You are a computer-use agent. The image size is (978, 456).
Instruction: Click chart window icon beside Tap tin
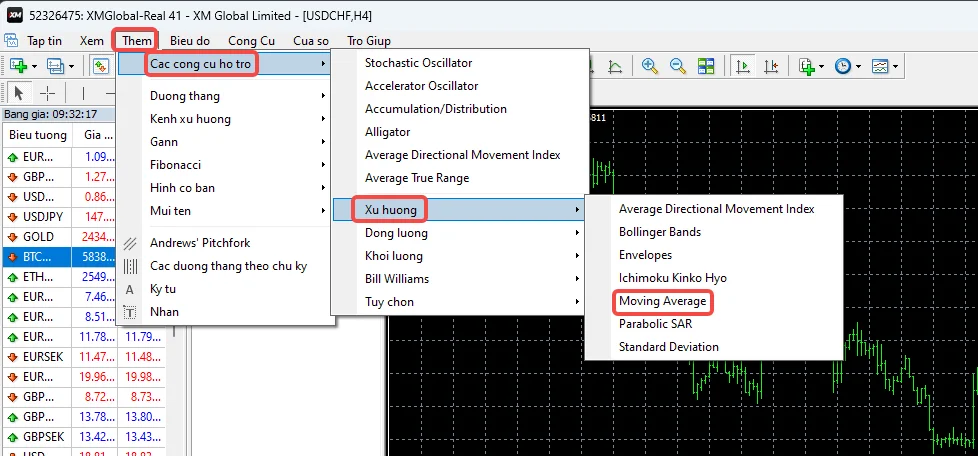coord(11,41)
